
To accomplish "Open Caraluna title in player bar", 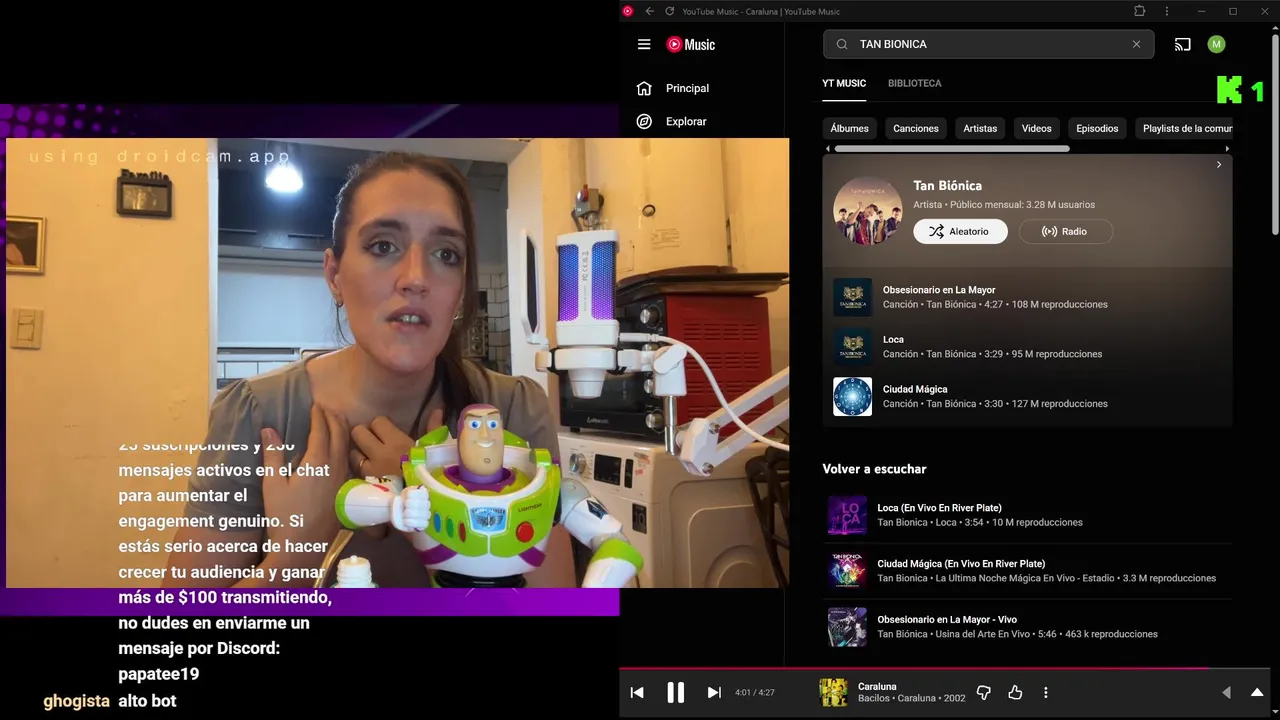I will click(x=877, y=686).
